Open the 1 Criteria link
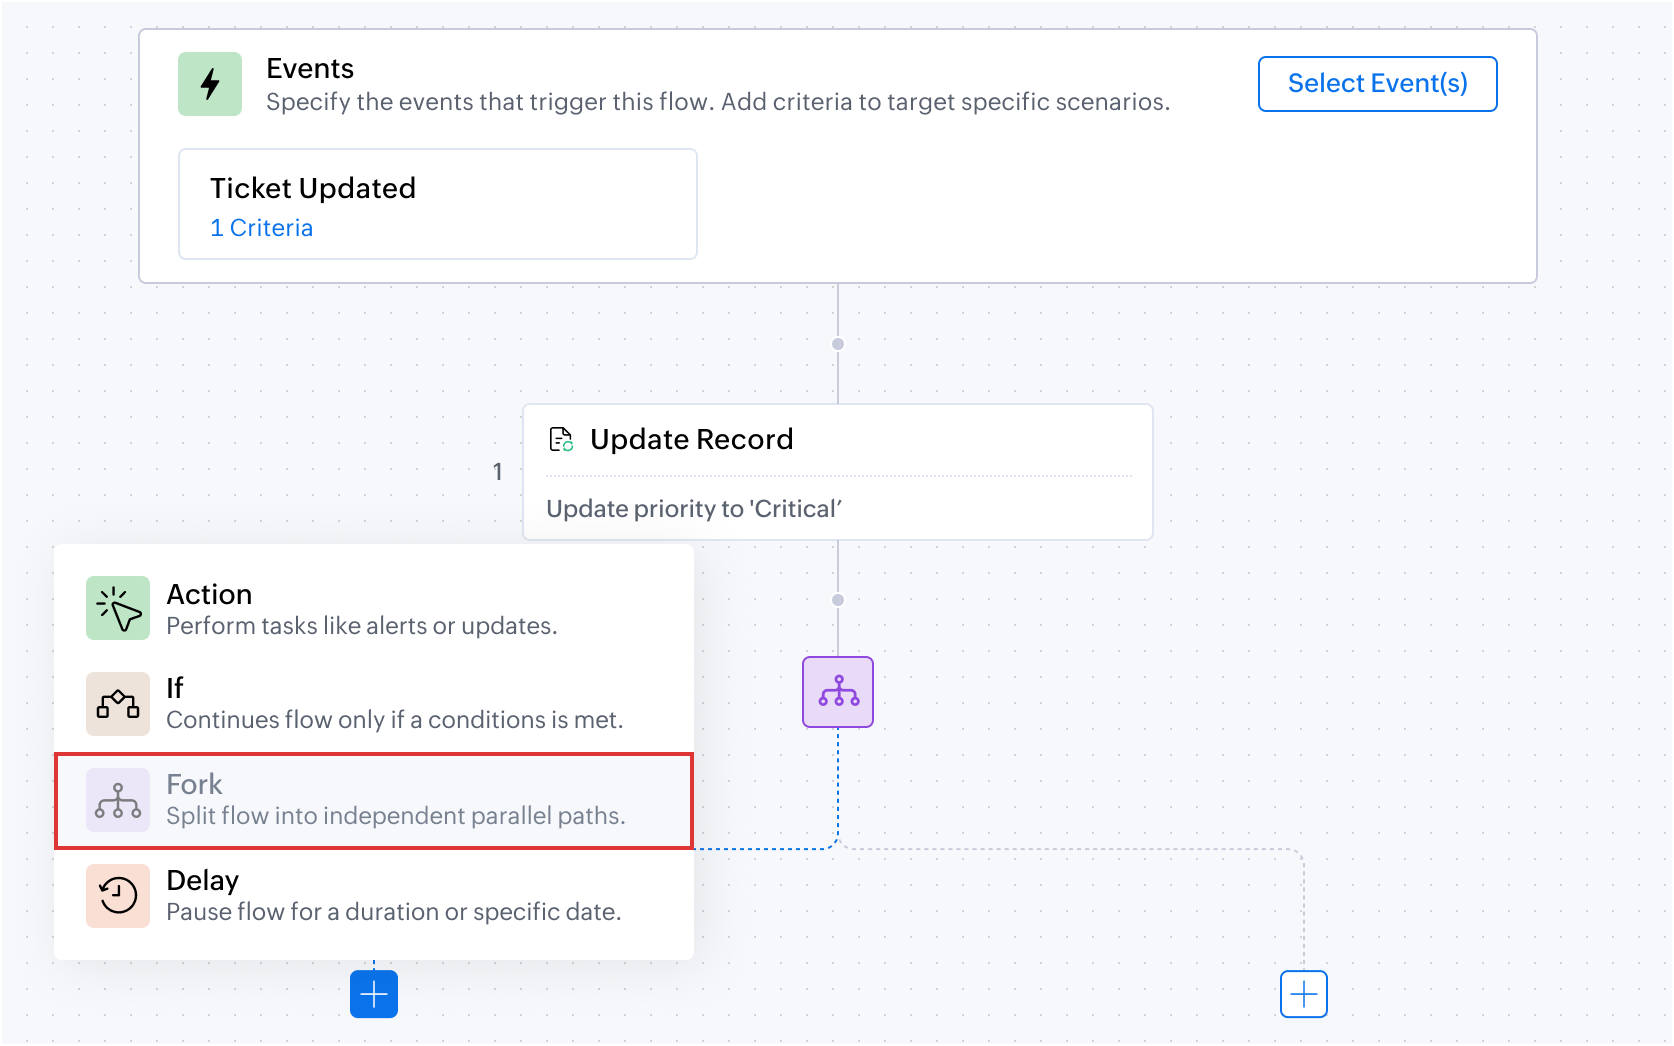Image resolution: width=1674 pixels, height=1046 pixels. coord(262,228)
